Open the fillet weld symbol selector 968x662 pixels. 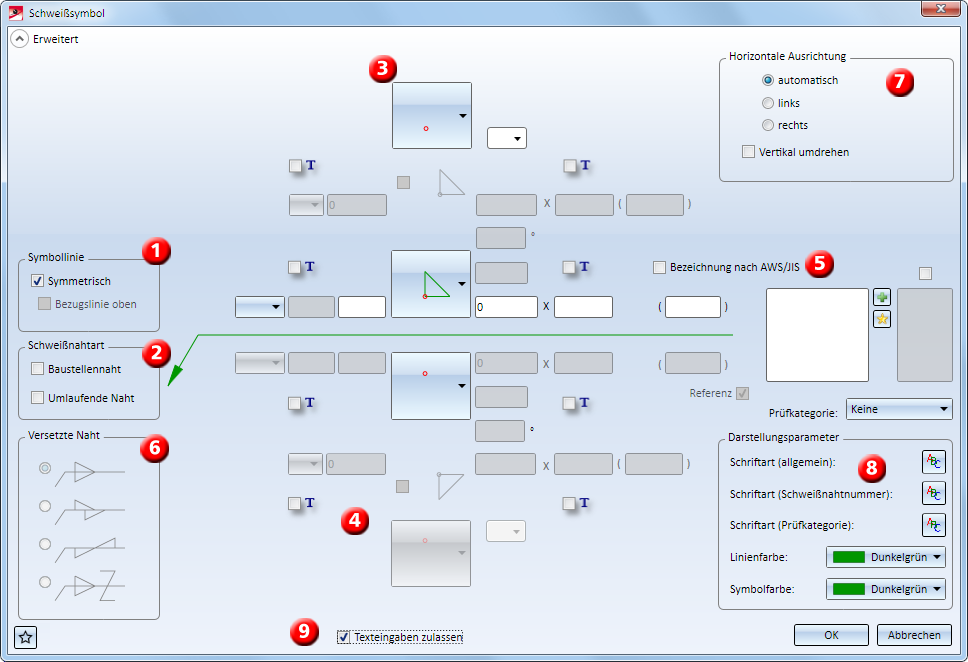tap(431, 284)
